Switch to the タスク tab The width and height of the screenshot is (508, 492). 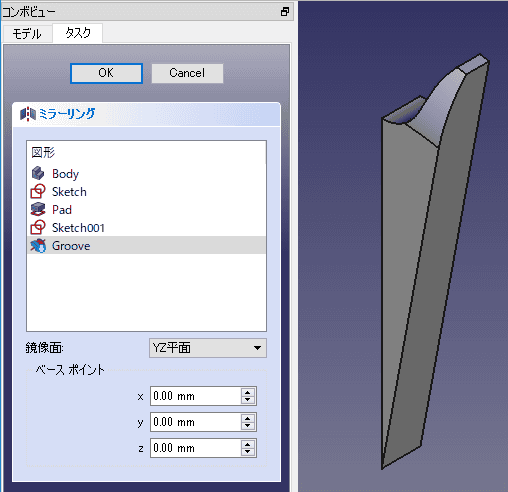[78, 33]
